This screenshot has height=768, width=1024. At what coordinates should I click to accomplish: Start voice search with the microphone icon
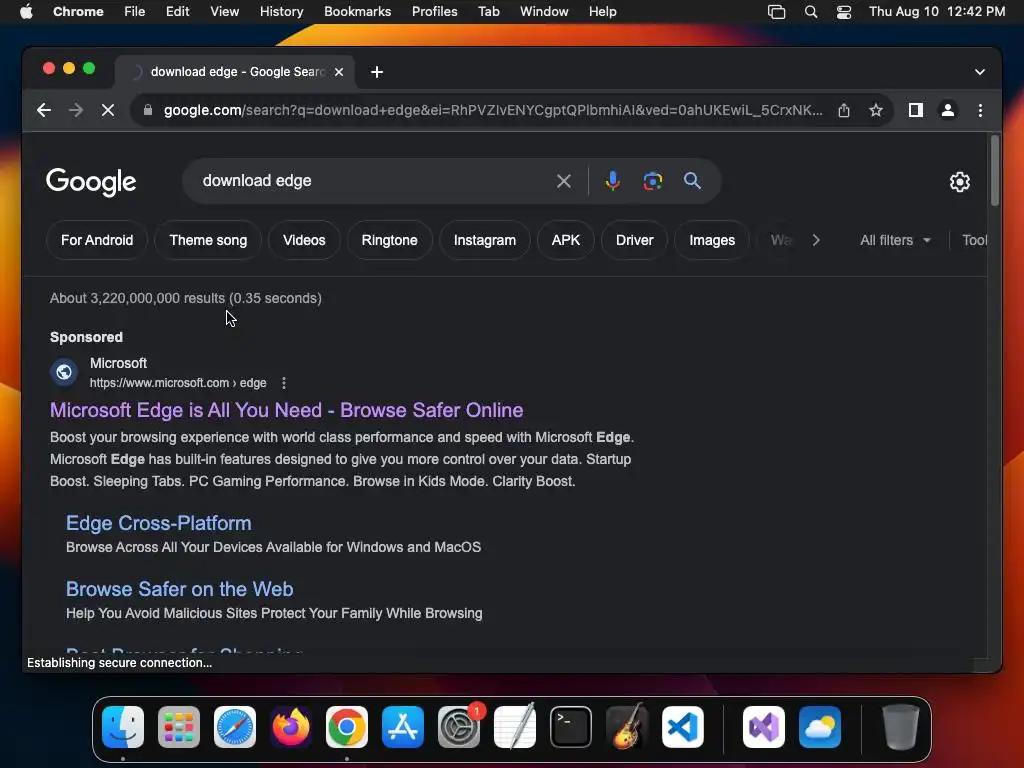coord(613,181)
